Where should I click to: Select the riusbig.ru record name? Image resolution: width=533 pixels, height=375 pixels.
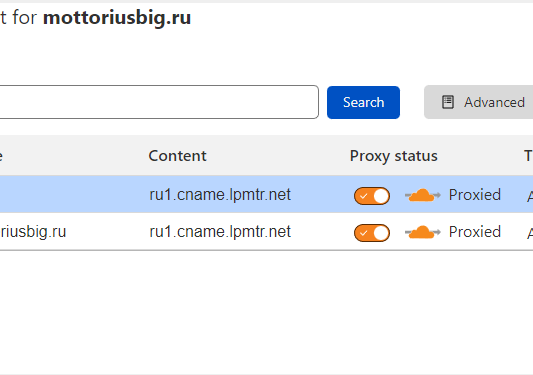click(33, 232)
